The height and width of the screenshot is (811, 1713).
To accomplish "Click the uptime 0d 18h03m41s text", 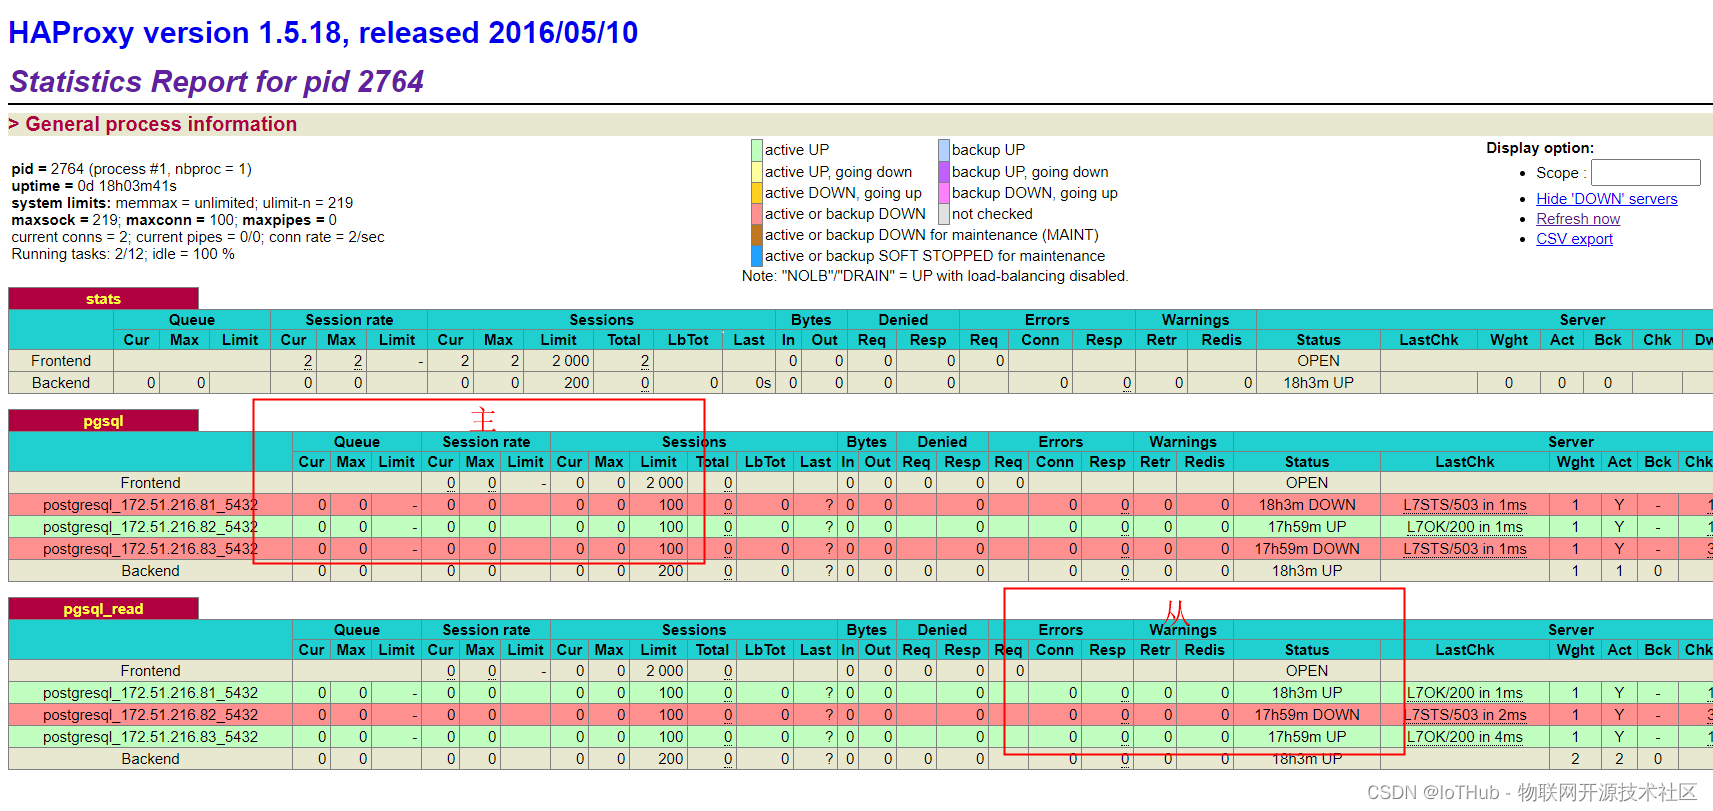I will (x=94, y=186).
